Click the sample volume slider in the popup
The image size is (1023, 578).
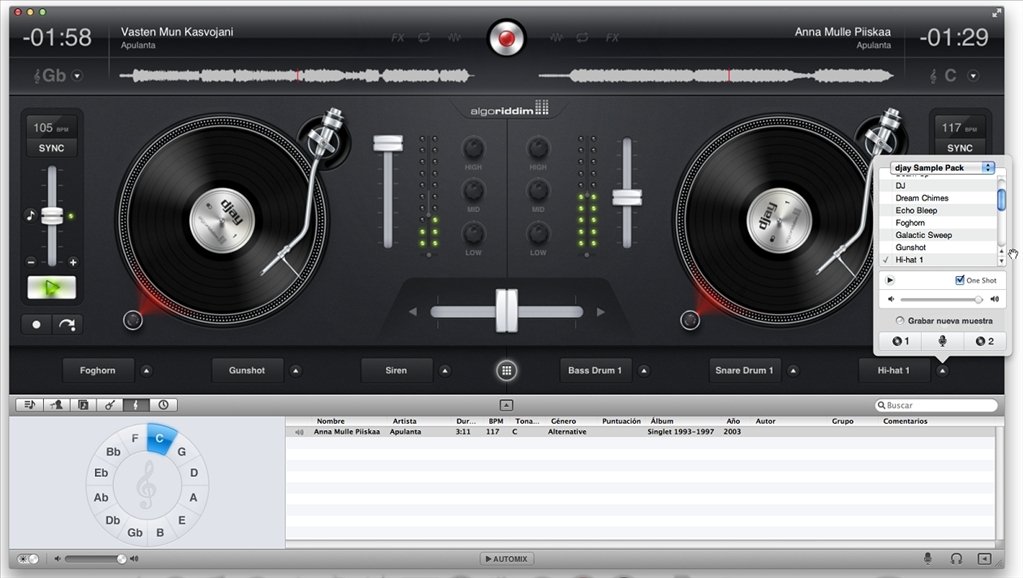coord(941,299)
